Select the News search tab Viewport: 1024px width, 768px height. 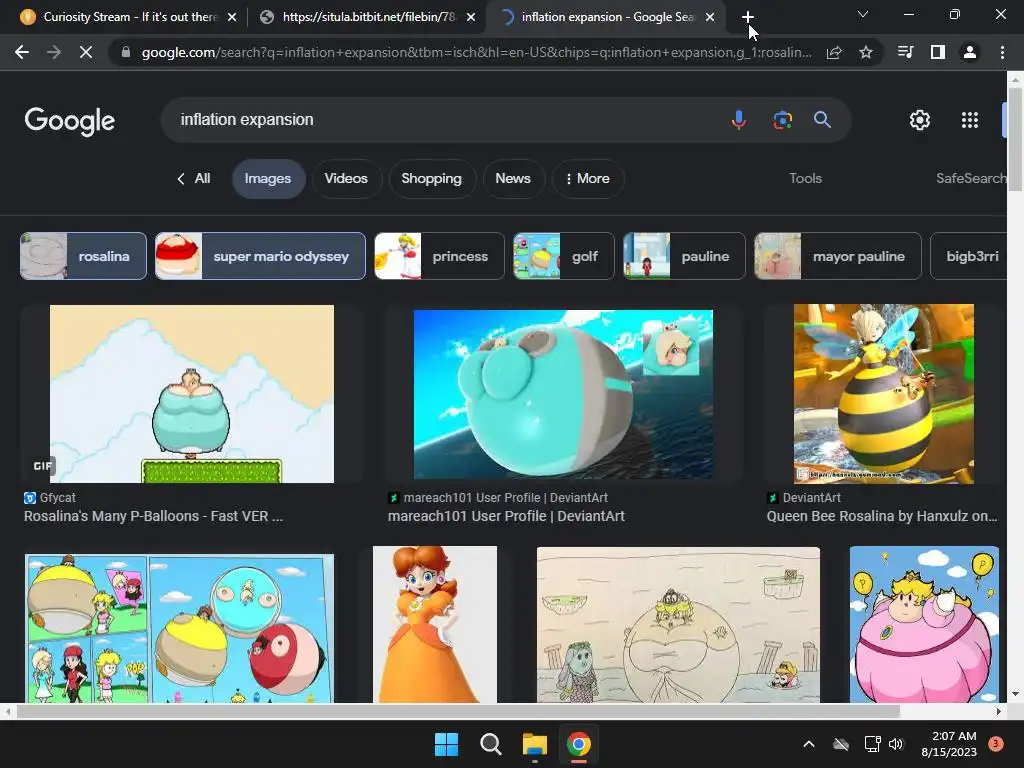513,178
